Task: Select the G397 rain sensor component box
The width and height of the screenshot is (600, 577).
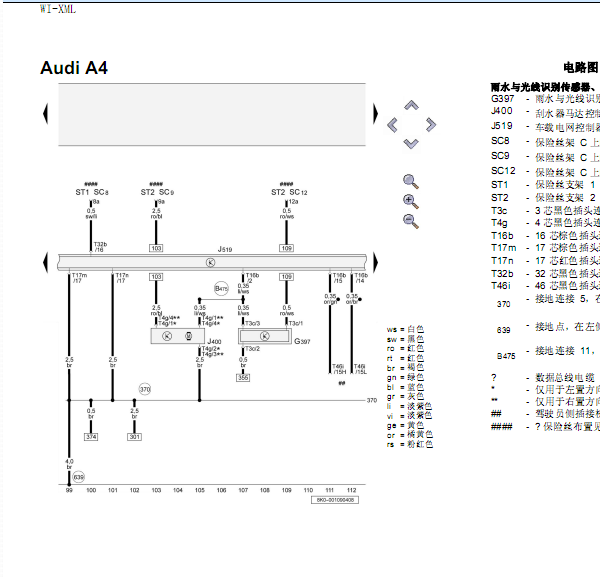Action: tap(265, 336)
